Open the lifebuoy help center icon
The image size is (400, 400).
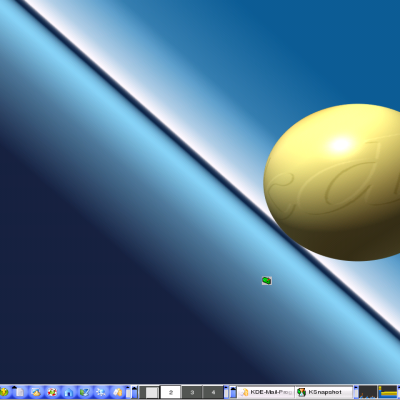(x=52, y=392)
